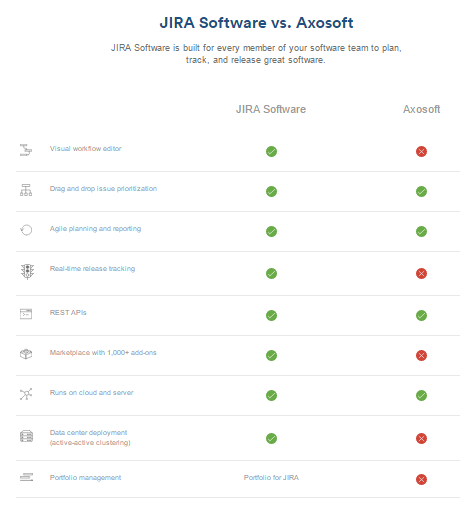Click the Axosoft column header
This screenshot has width=460, height=513.
tap(421, 109)
